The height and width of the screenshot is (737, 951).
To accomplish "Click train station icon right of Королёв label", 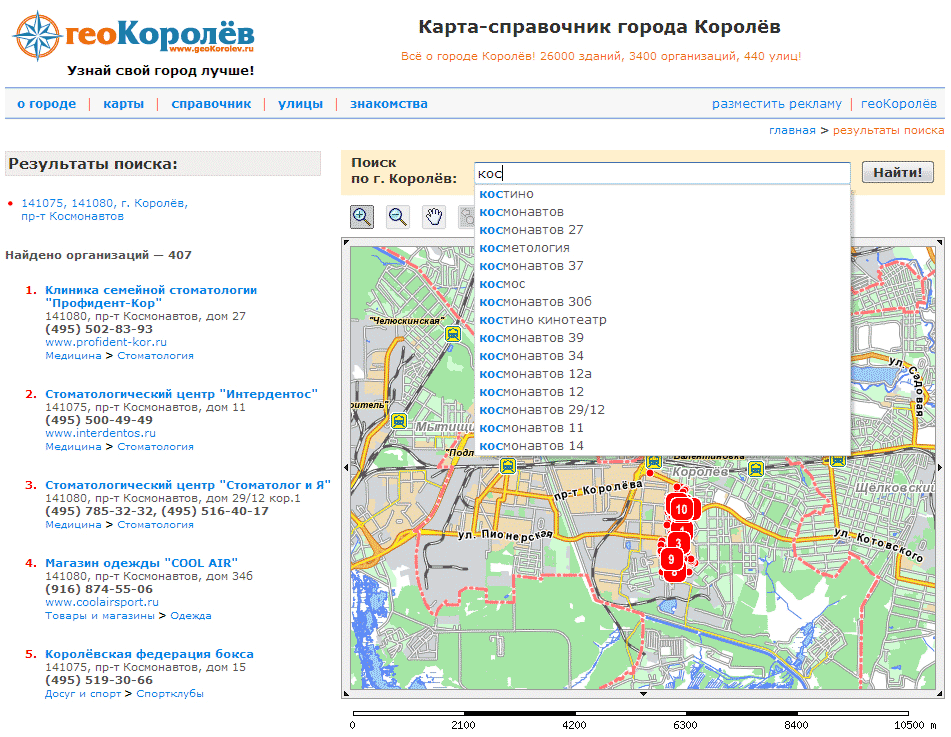I will 756,468.
